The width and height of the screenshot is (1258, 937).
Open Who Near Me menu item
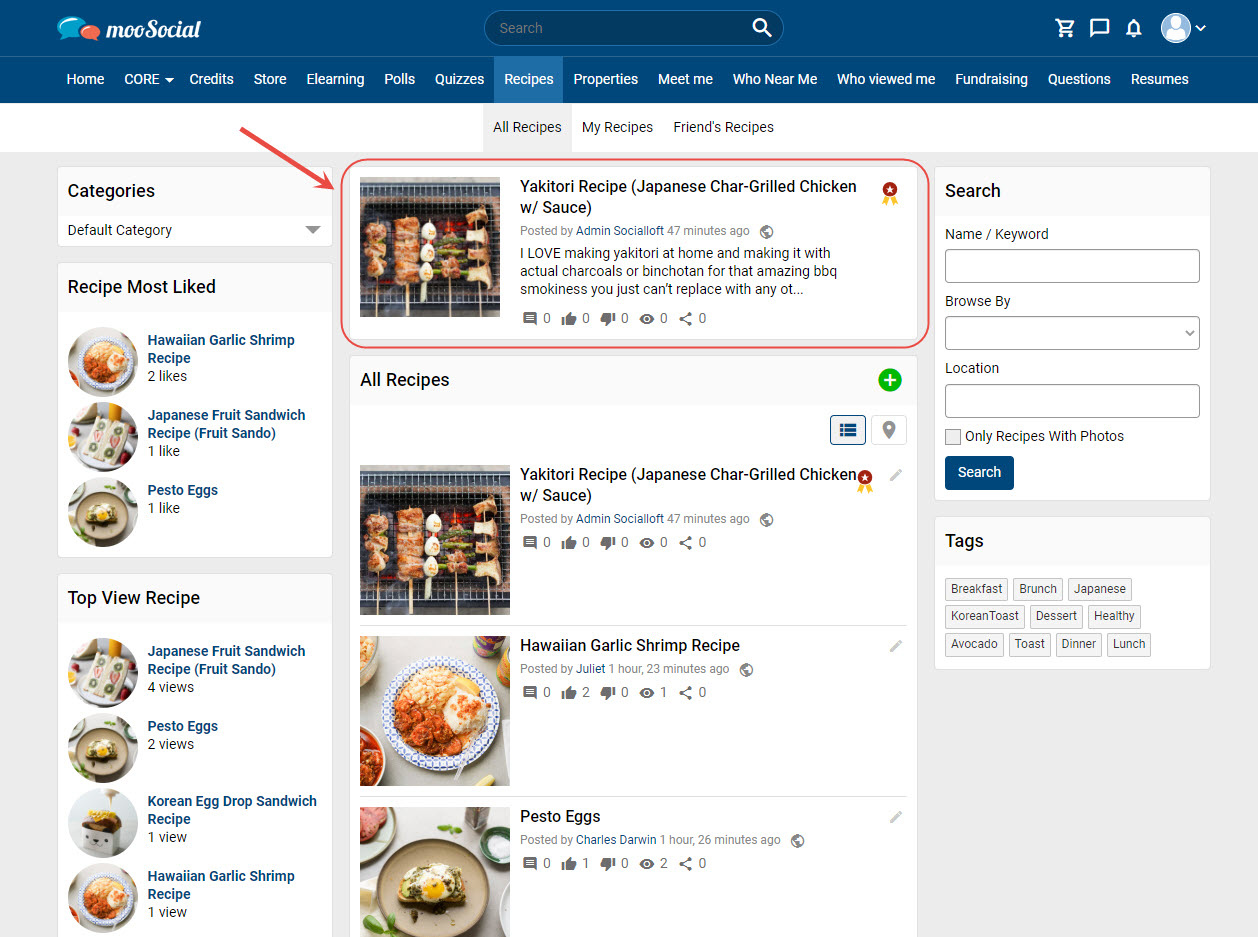[x=775, y=79]
